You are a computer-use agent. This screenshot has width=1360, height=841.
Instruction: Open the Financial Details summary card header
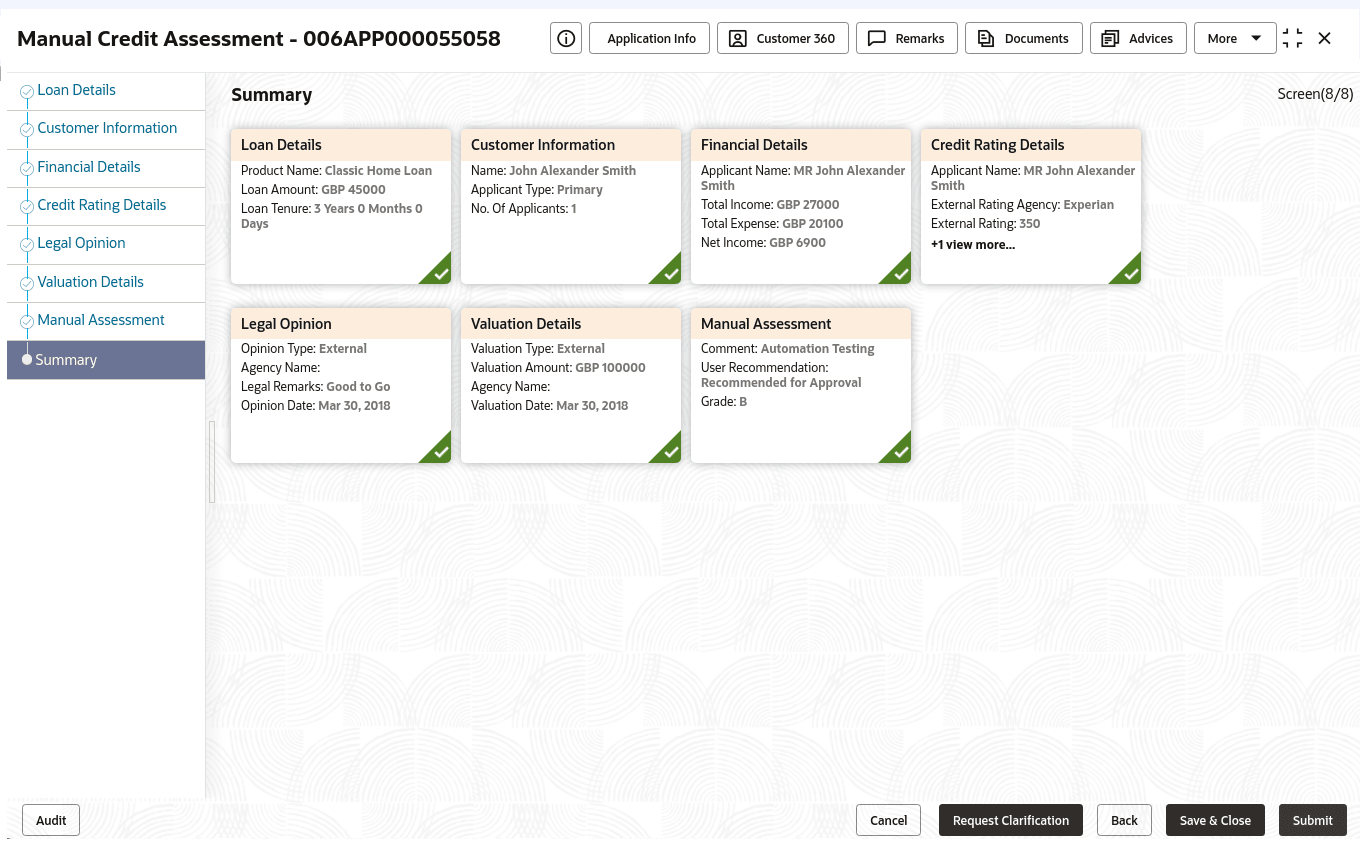point(801,145)
